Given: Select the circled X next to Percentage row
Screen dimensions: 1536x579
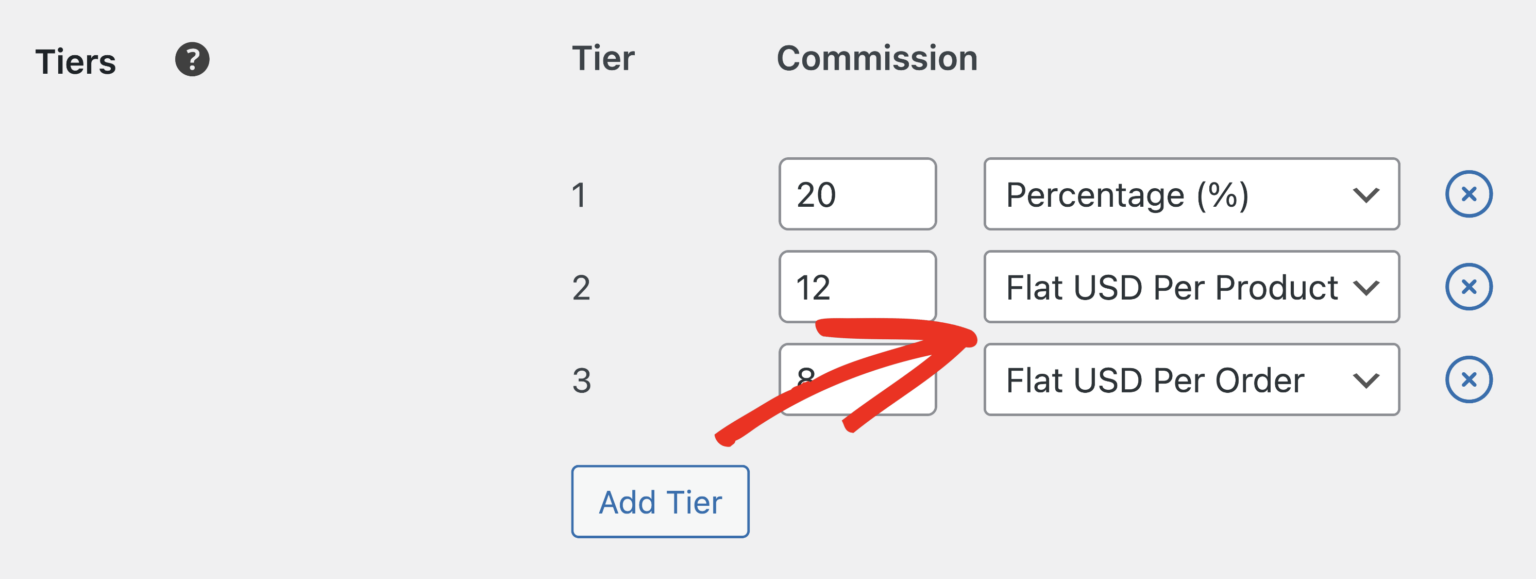Looking at the screenshot, I should pos(1468,194).
